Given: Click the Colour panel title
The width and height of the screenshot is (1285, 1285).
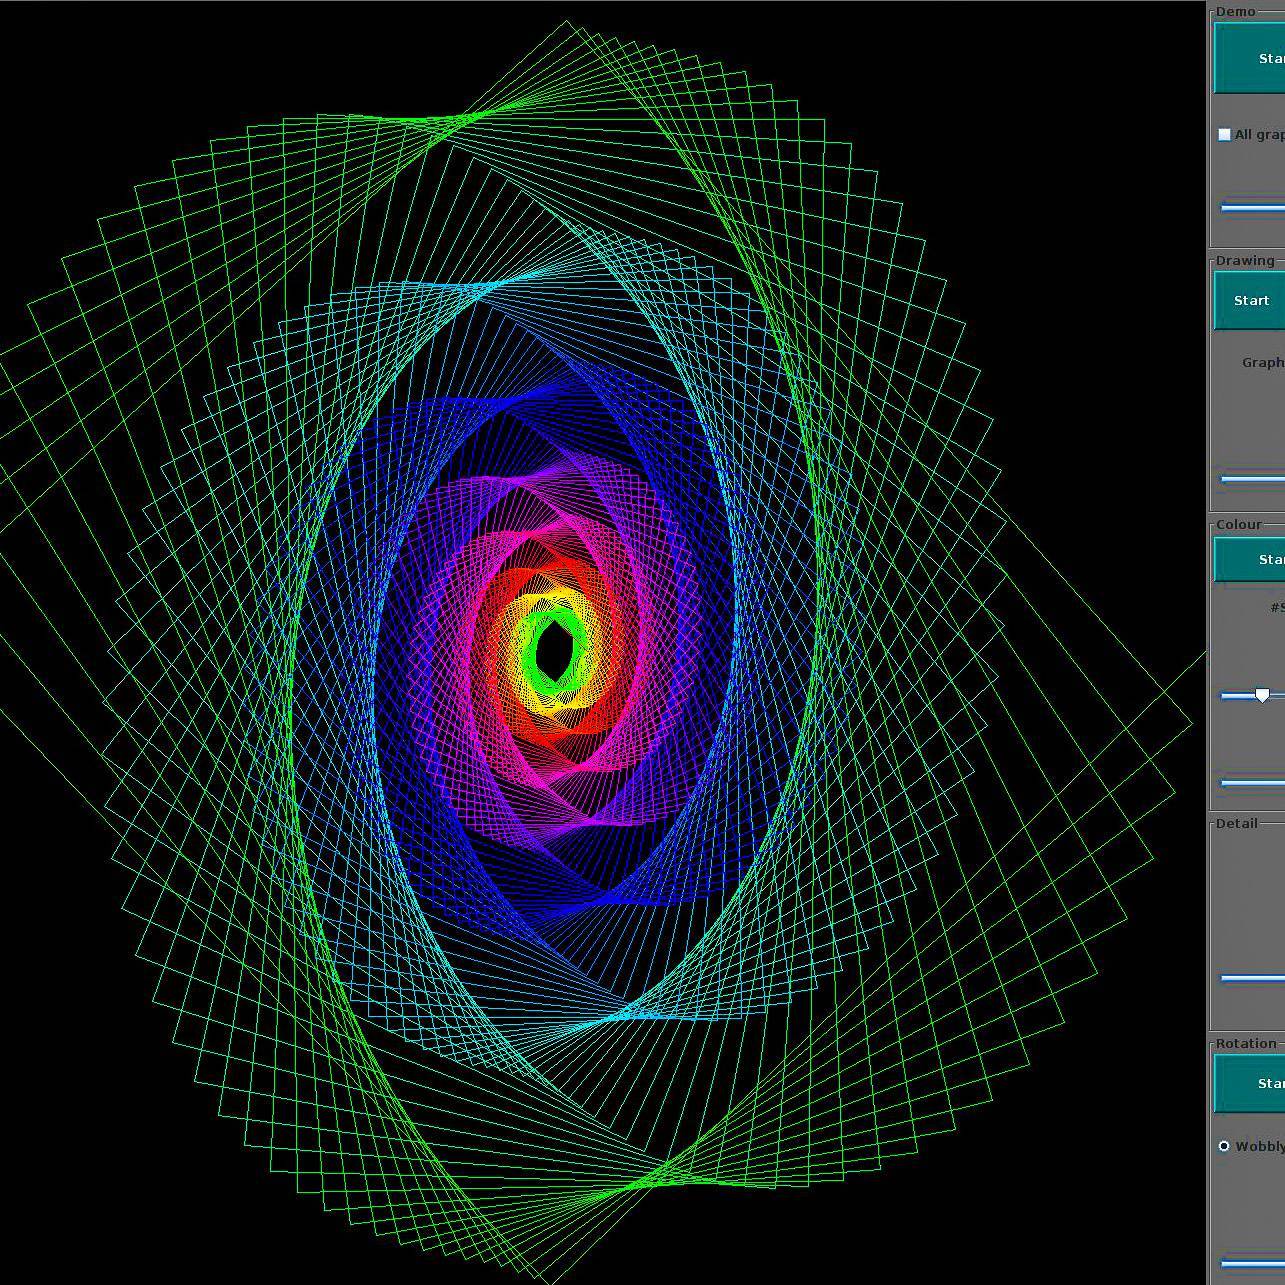Looking at the screenshot, I should pos(1238,524).
